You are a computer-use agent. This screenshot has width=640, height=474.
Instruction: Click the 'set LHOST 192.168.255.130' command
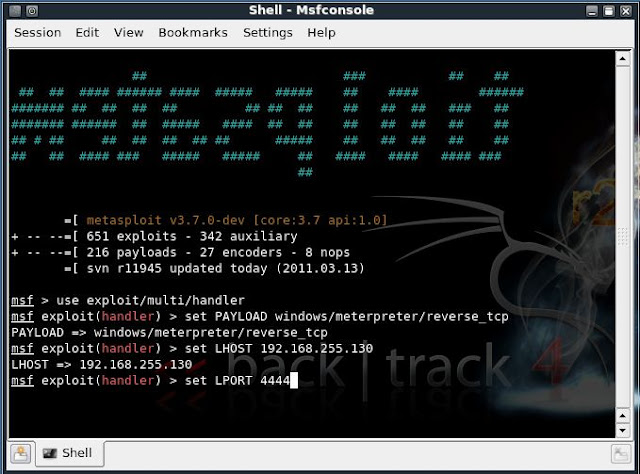pyautogui.click(x=192, y=348)
